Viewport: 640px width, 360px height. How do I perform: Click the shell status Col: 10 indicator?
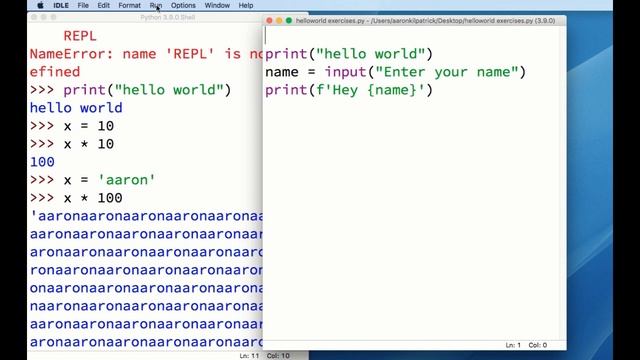point(278,356)
